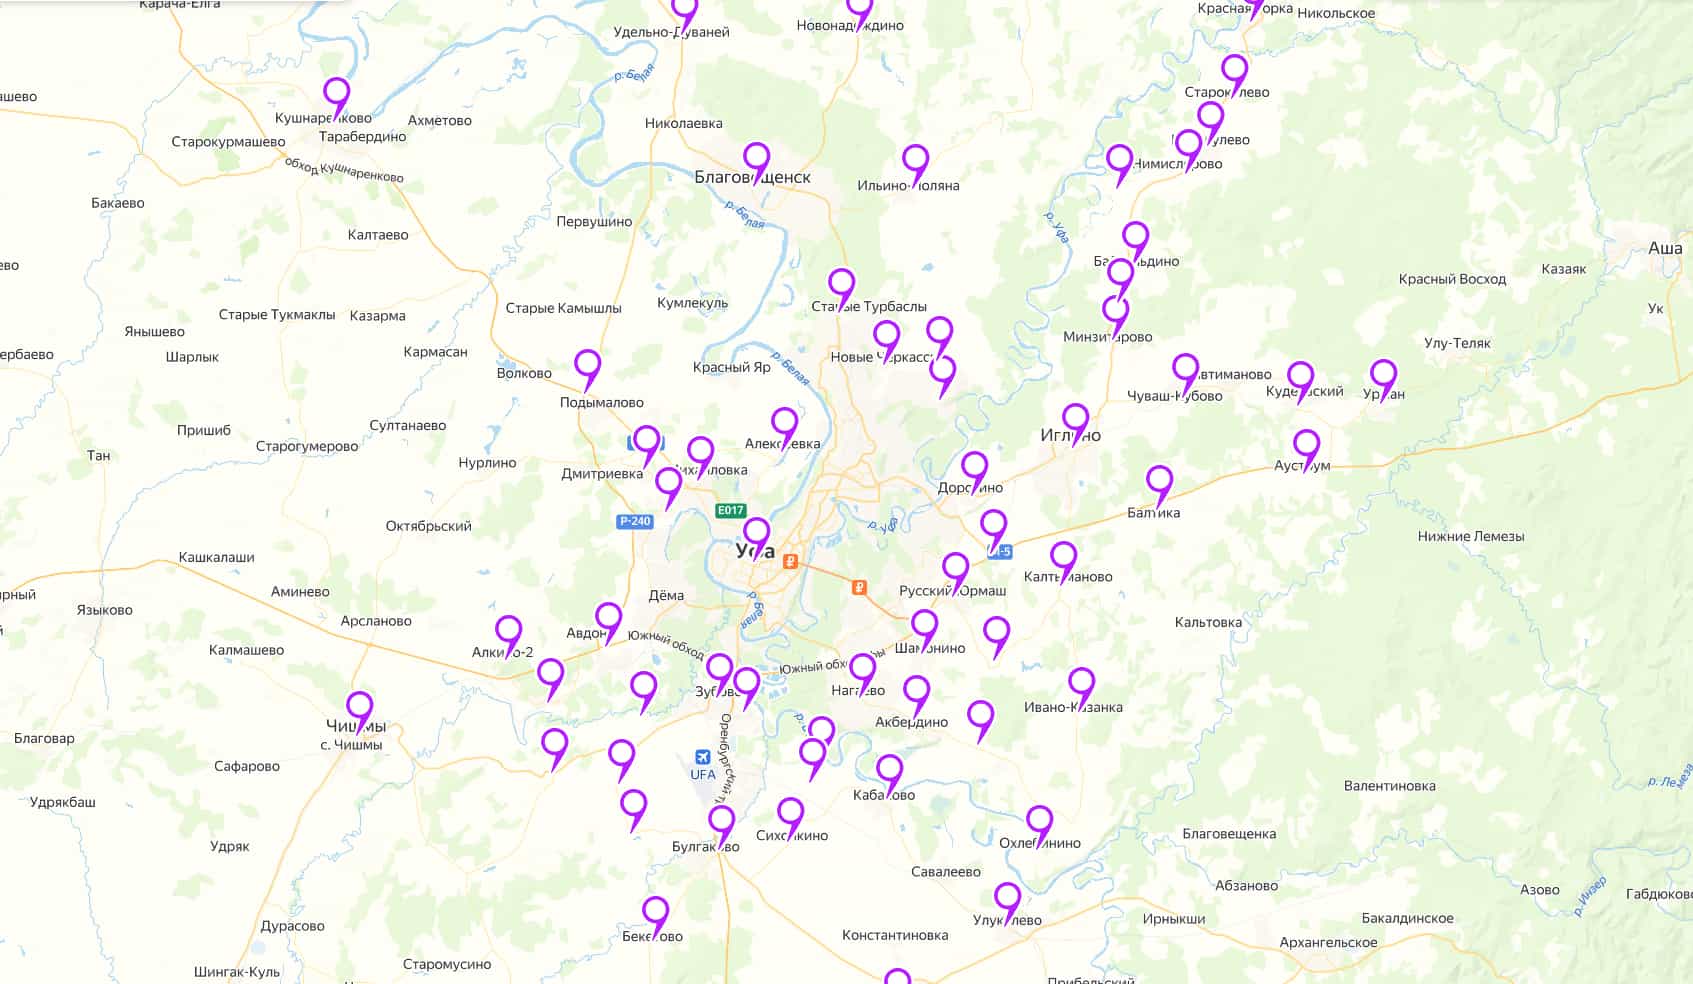Click the marker at Булгаково
This screenshot has width=1693, height=984.
(722, 826)
